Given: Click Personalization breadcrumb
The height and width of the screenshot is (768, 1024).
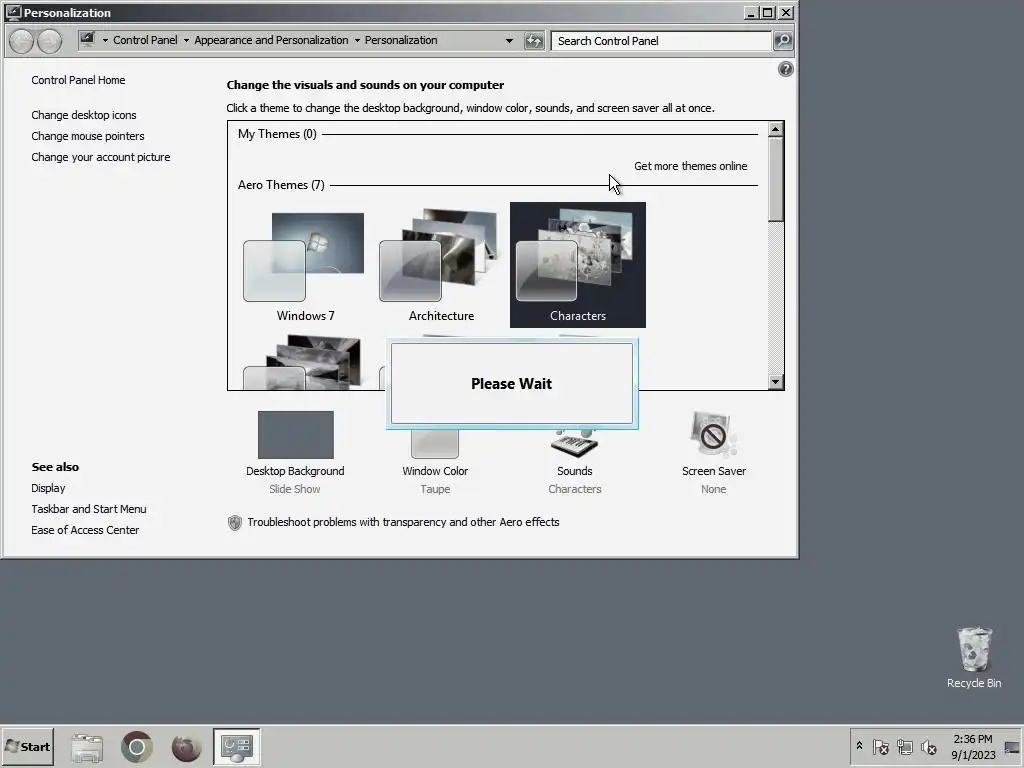Looking at the screenshot, I should (401, 40).
